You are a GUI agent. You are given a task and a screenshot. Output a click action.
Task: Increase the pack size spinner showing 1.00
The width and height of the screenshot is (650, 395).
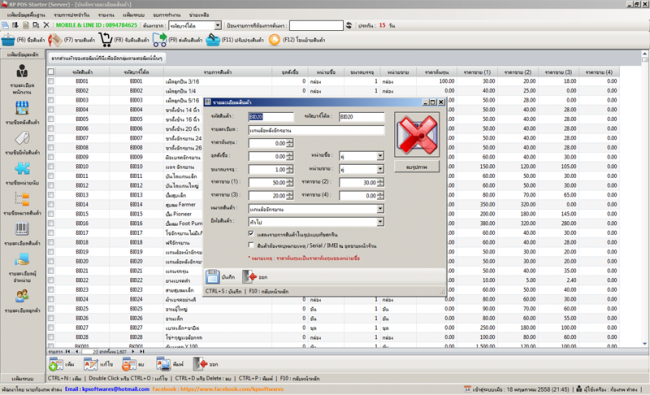[289, 167]
